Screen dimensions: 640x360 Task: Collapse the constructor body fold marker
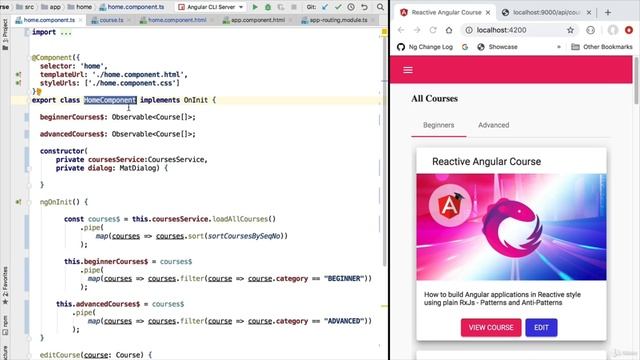tap(29, 168)
